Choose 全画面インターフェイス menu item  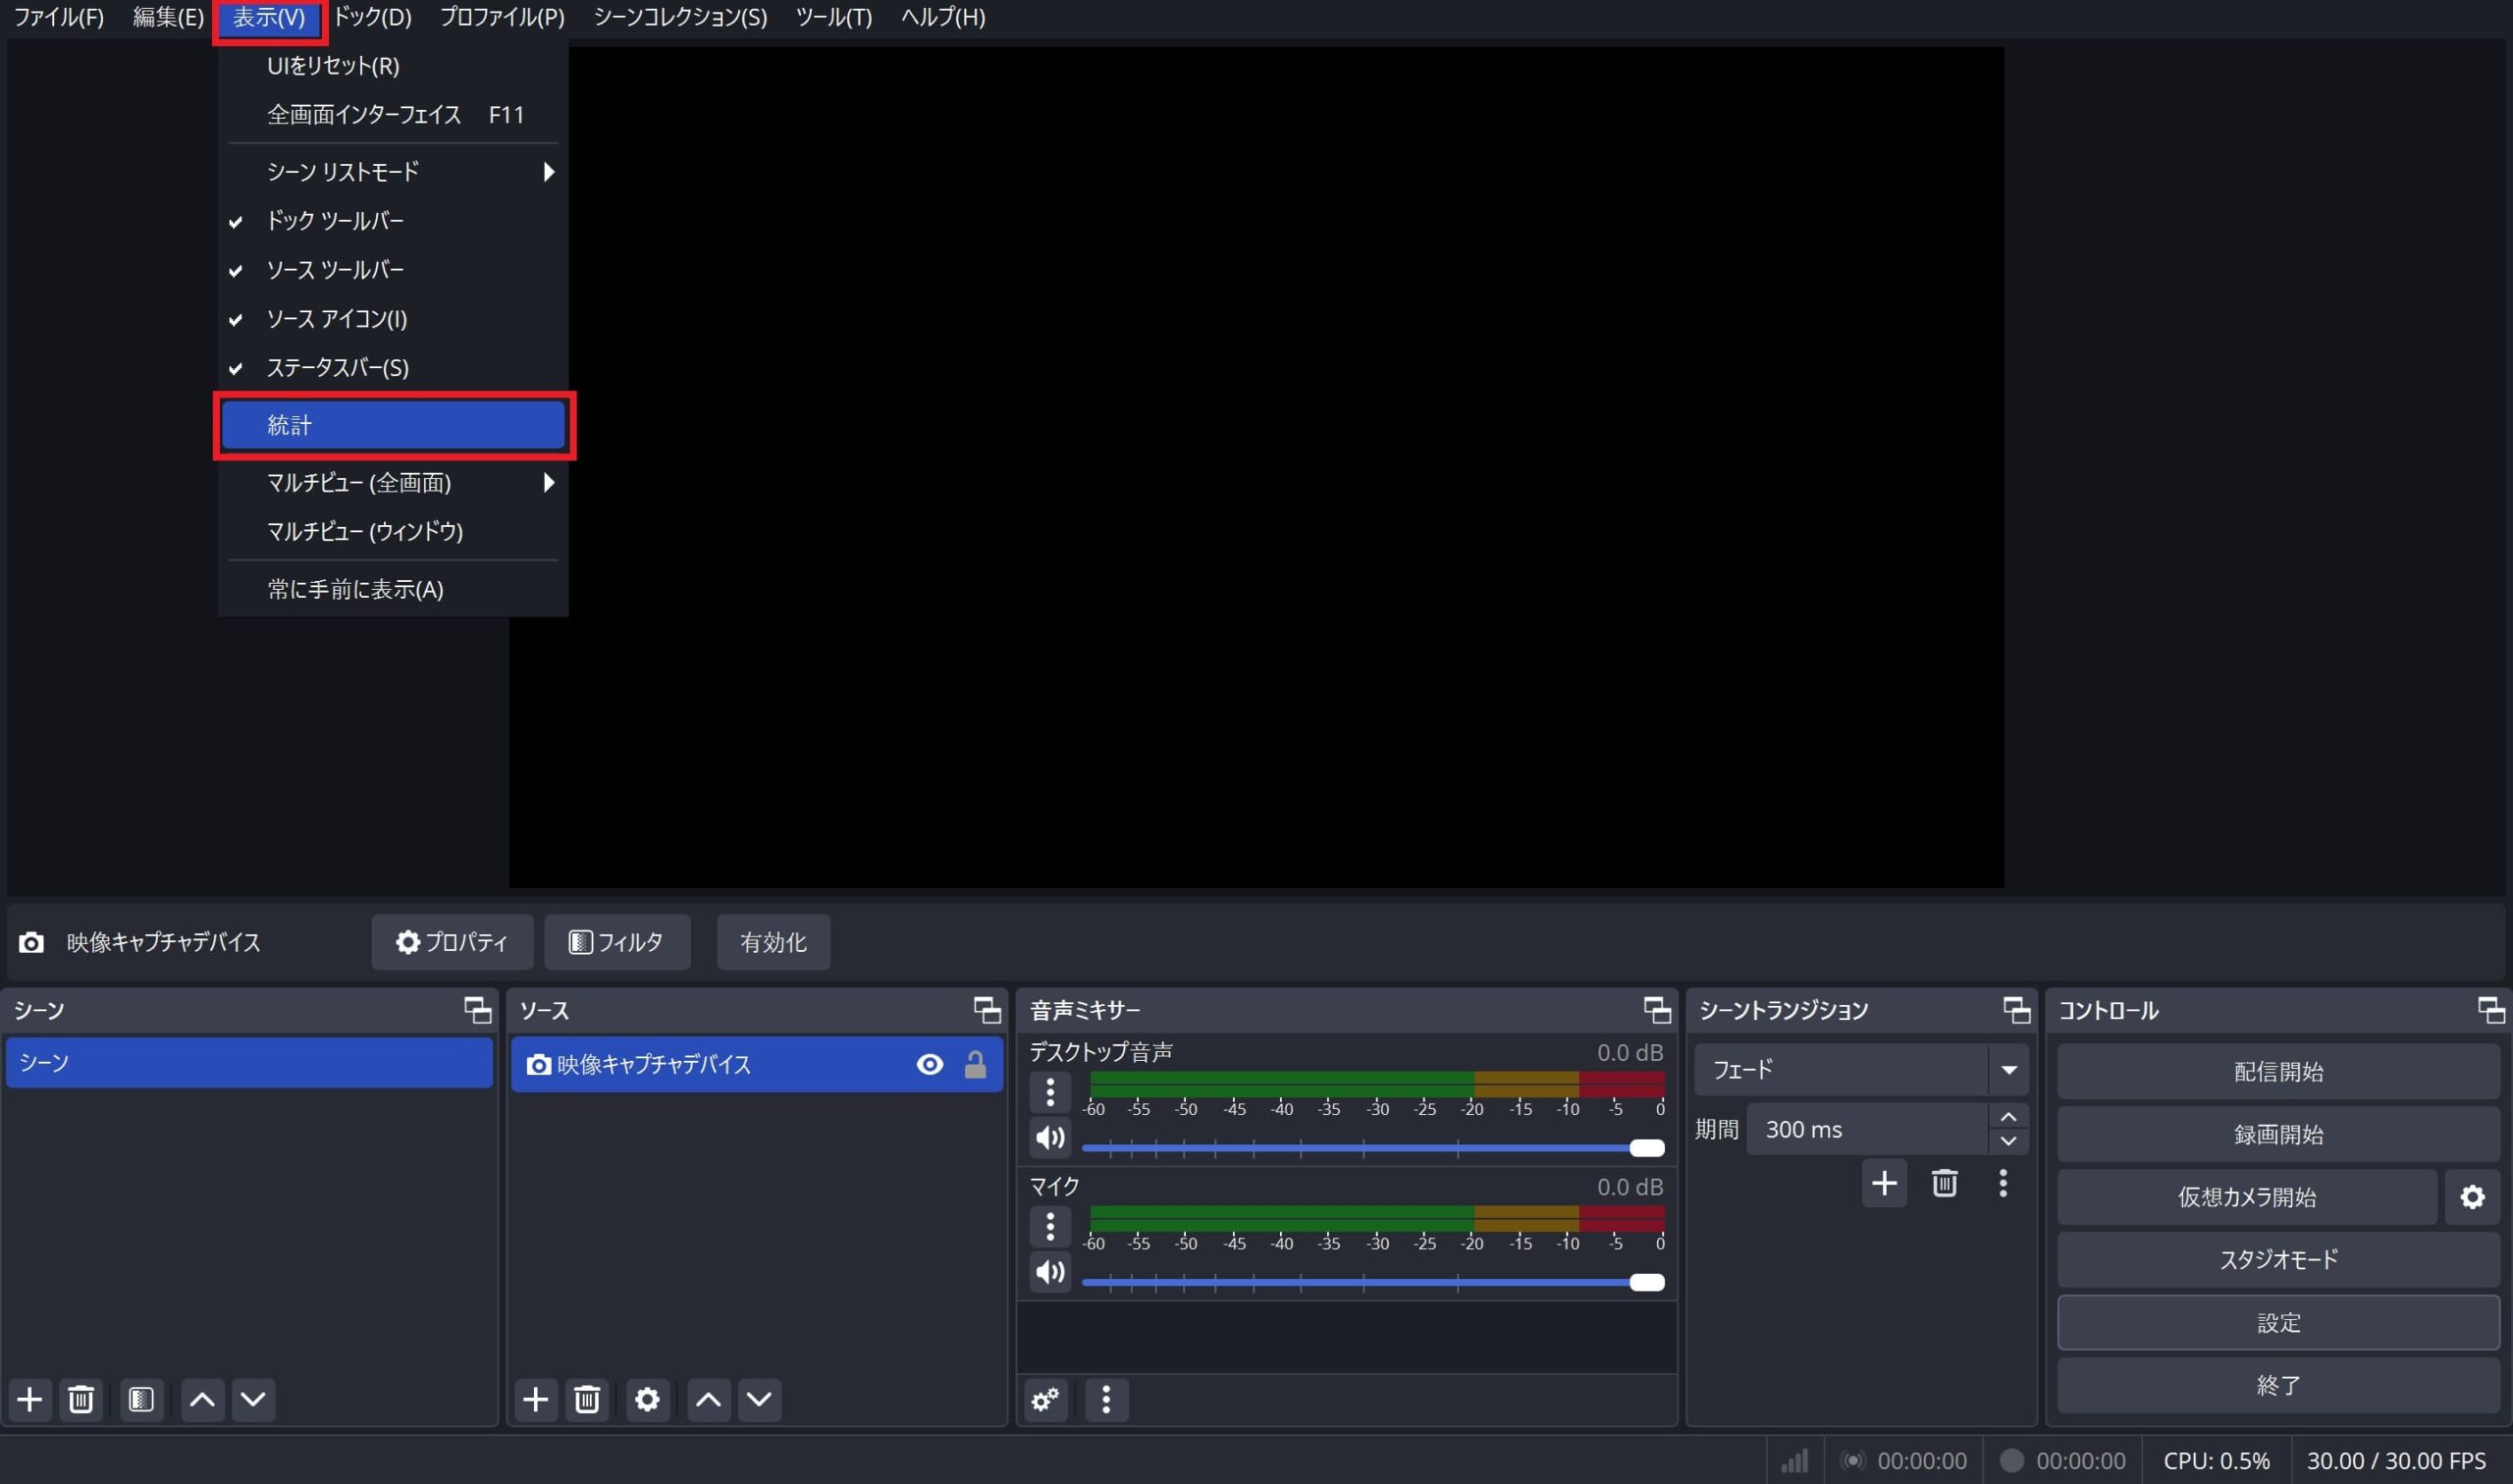click(393, 115)
